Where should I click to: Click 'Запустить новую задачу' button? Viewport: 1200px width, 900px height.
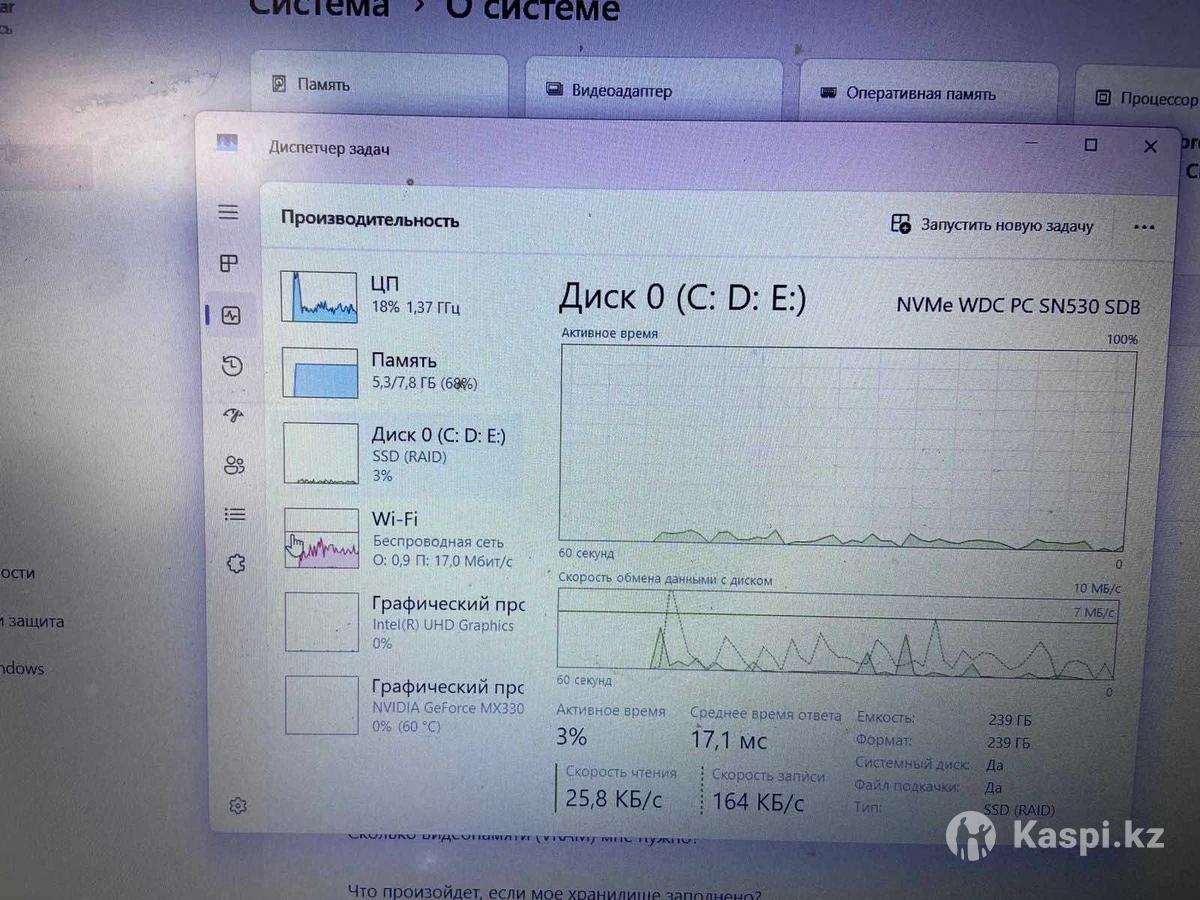992,225
